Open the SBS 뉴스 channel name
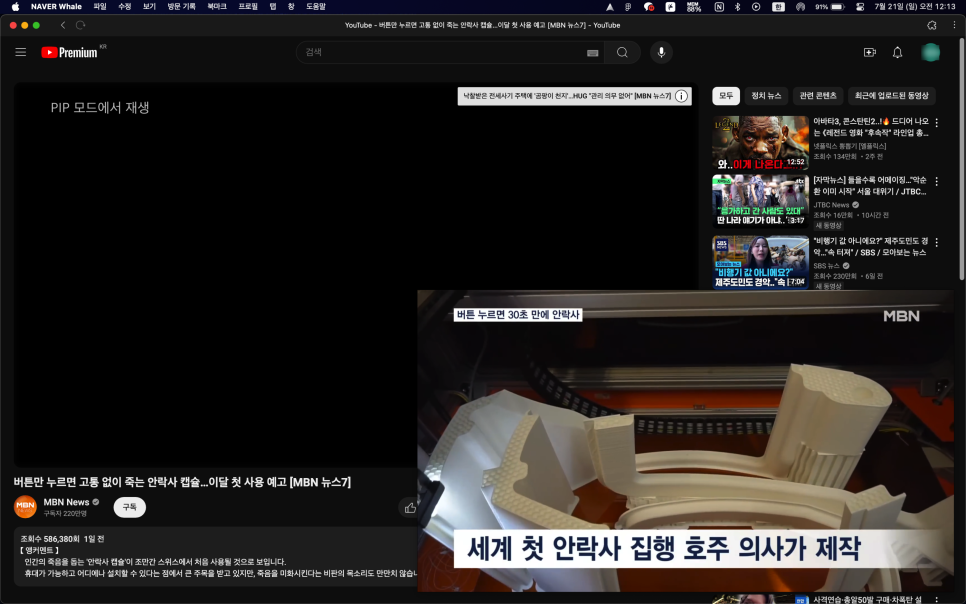This screenshot has height=604, width=966. [827, 266]
